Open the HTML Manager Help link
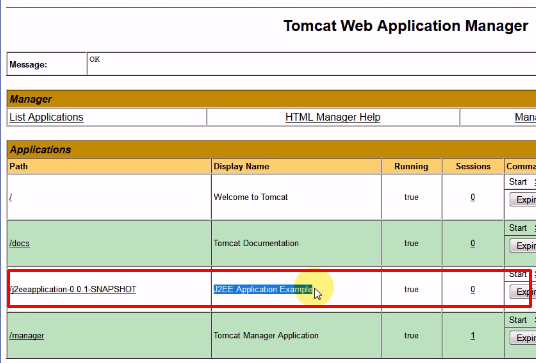 click(x=333, y=117)
